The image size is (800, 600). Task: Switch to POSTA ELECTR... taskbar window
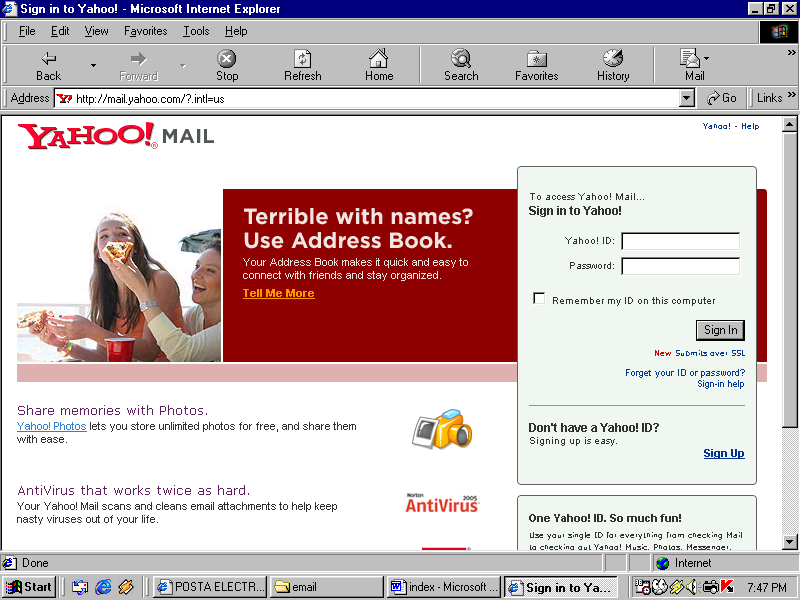click(x=210, y=587)
